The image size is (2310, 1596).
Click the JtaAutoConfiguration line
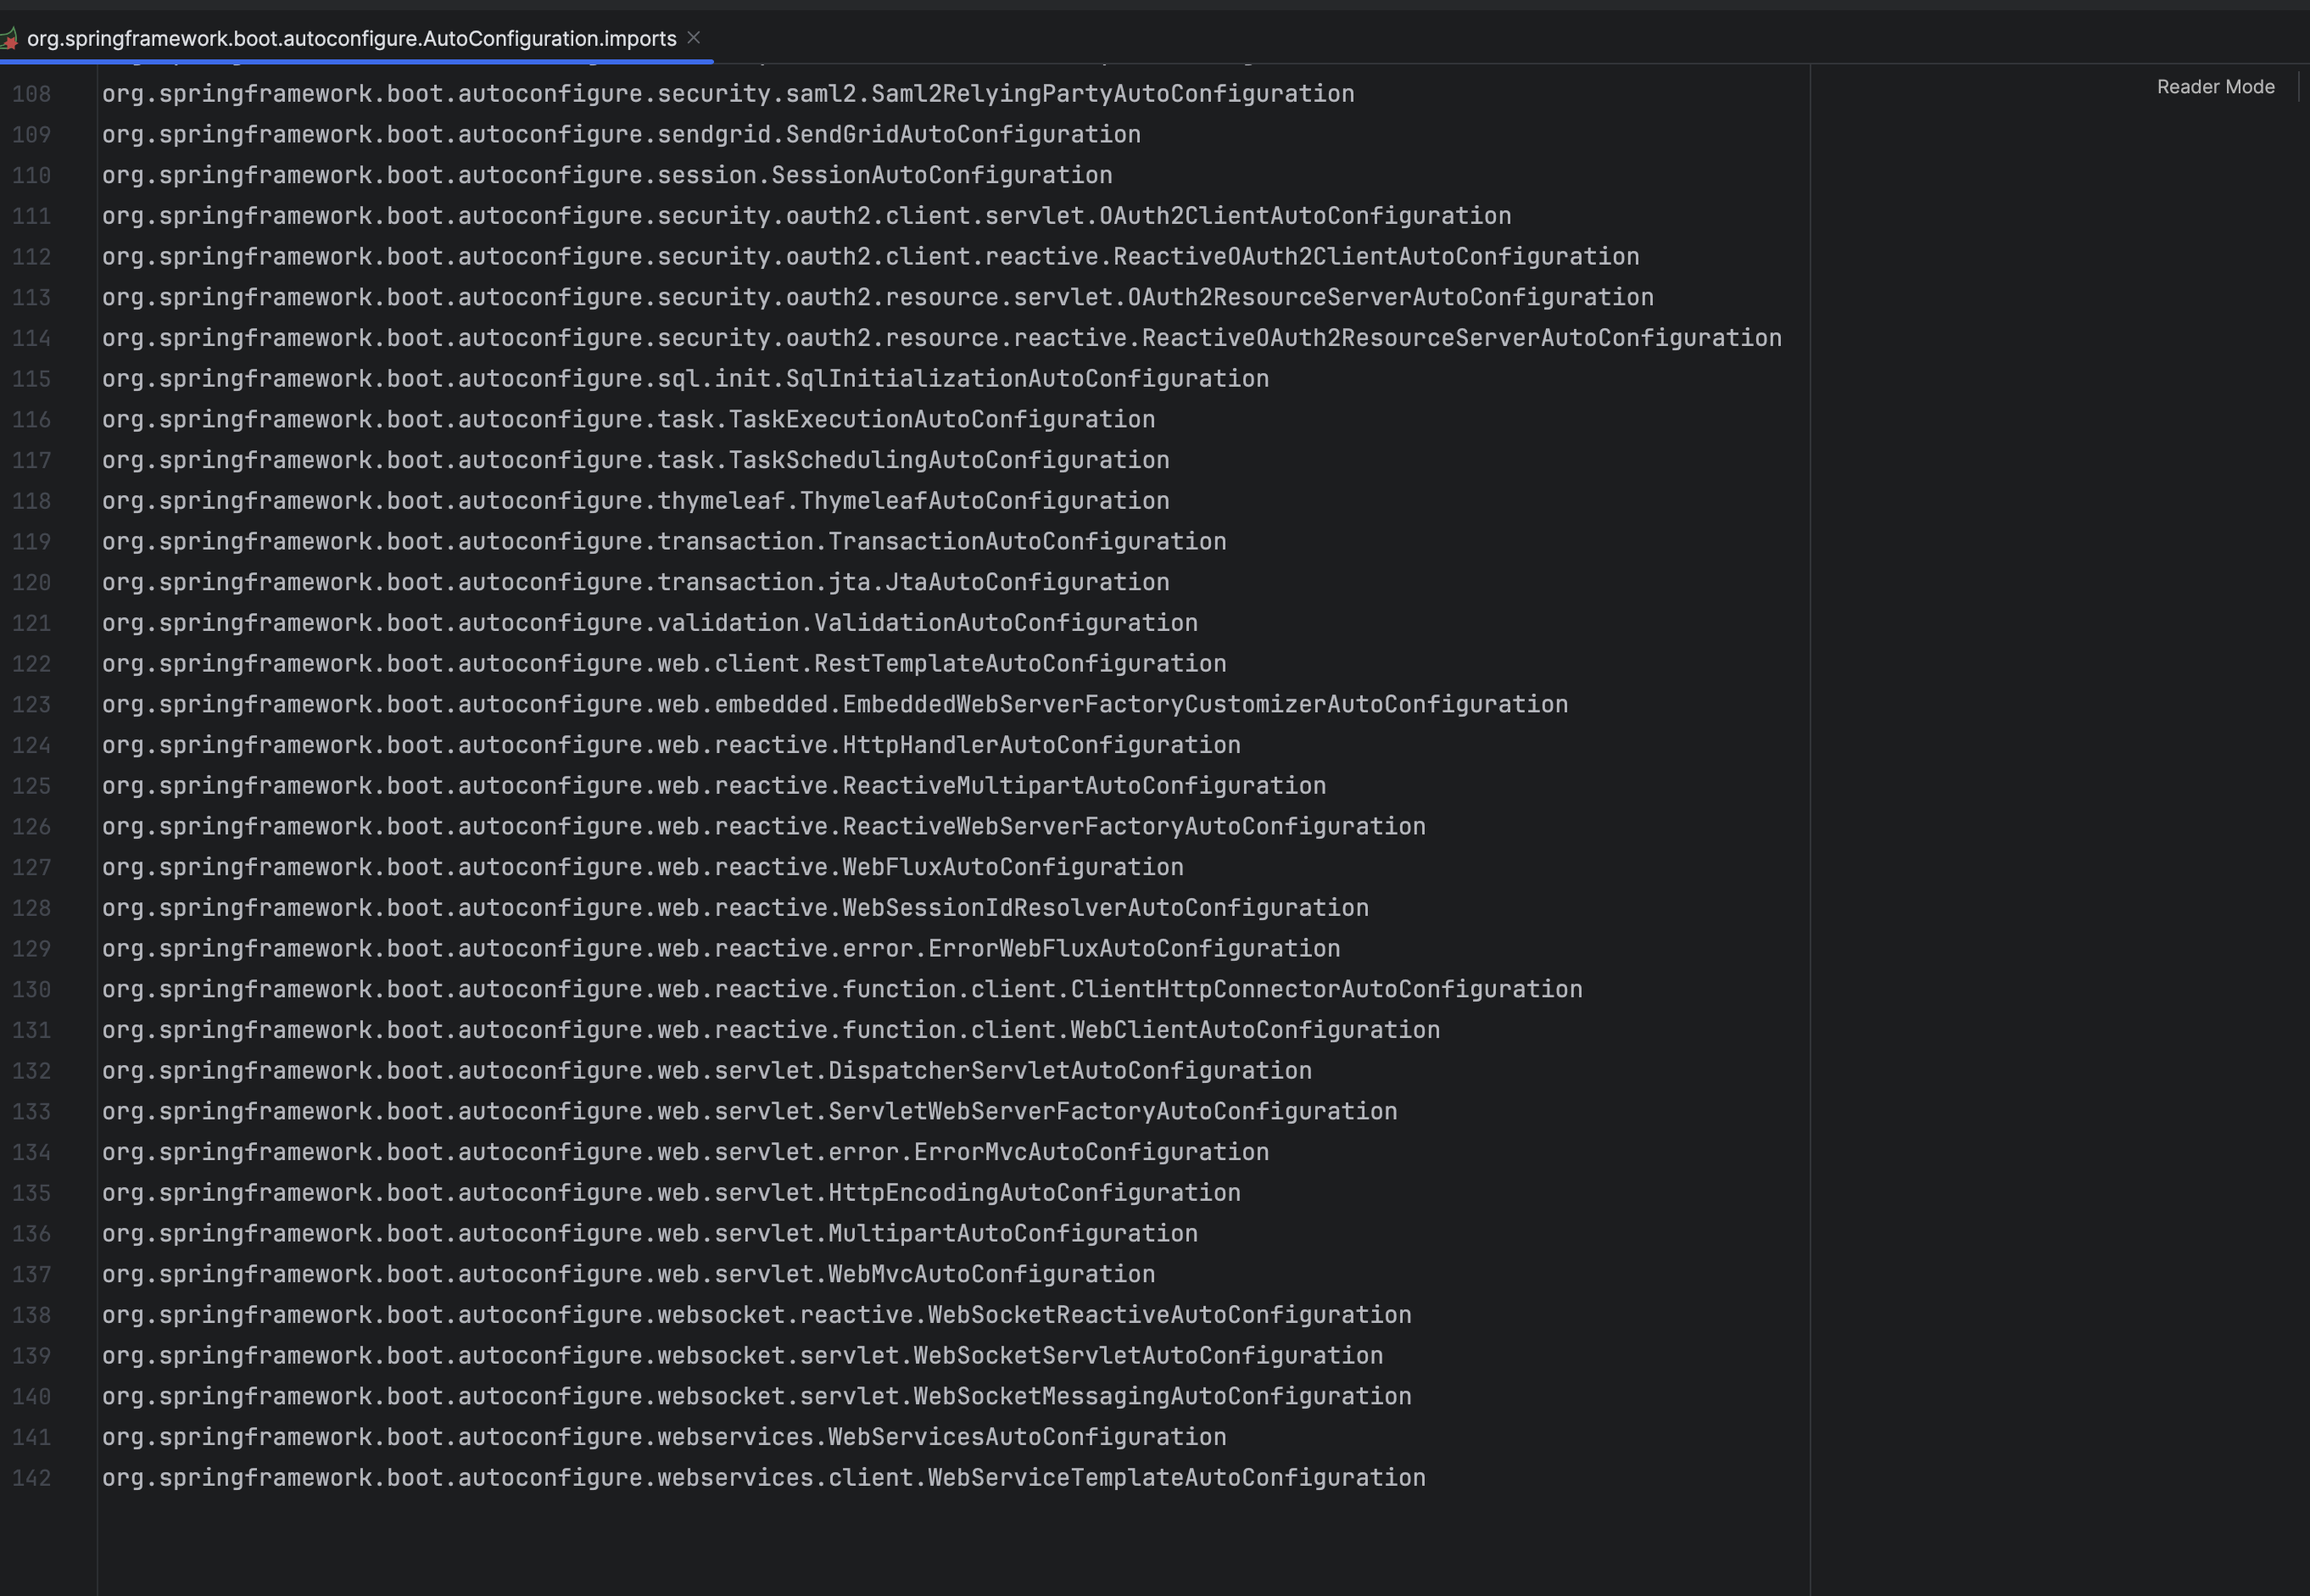[635, 583]
